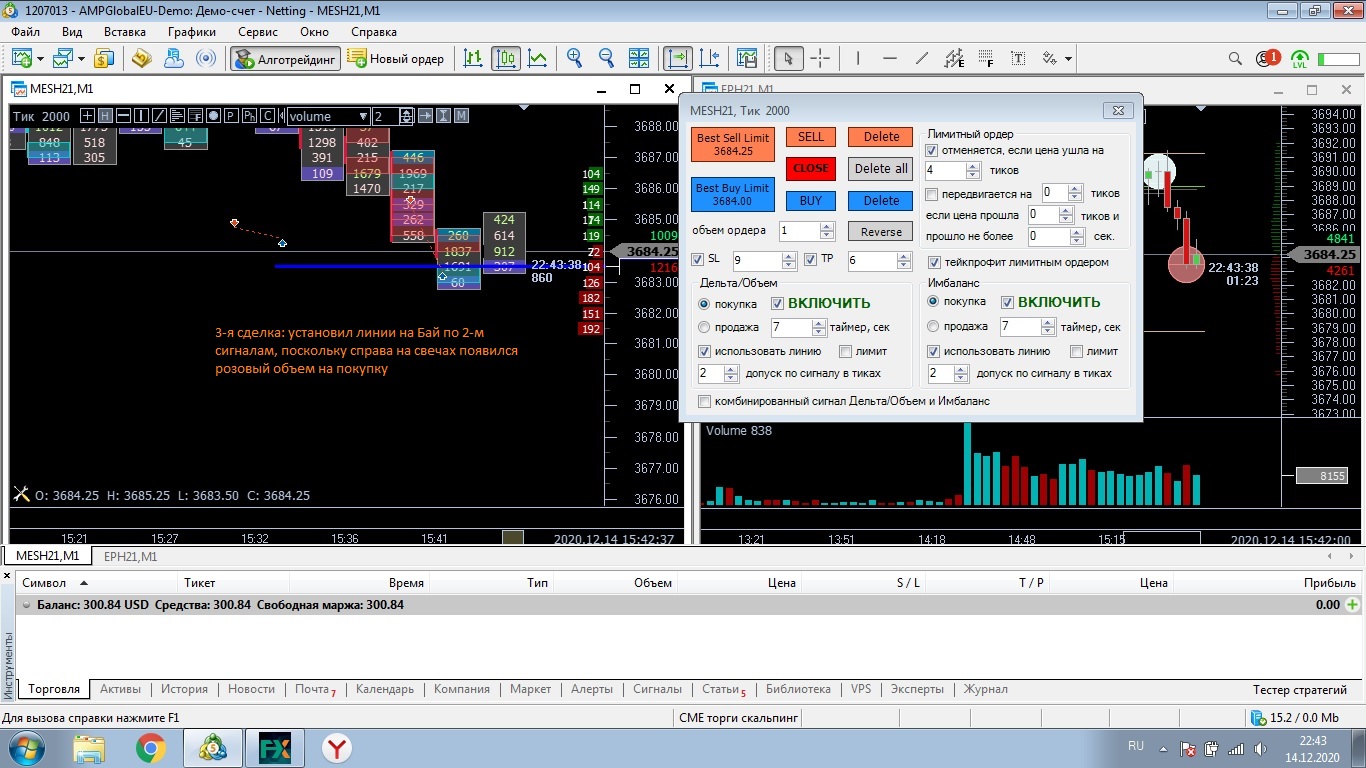Toggle chart auto-scroll icon
1366x768 pixels.
[678, 58]
